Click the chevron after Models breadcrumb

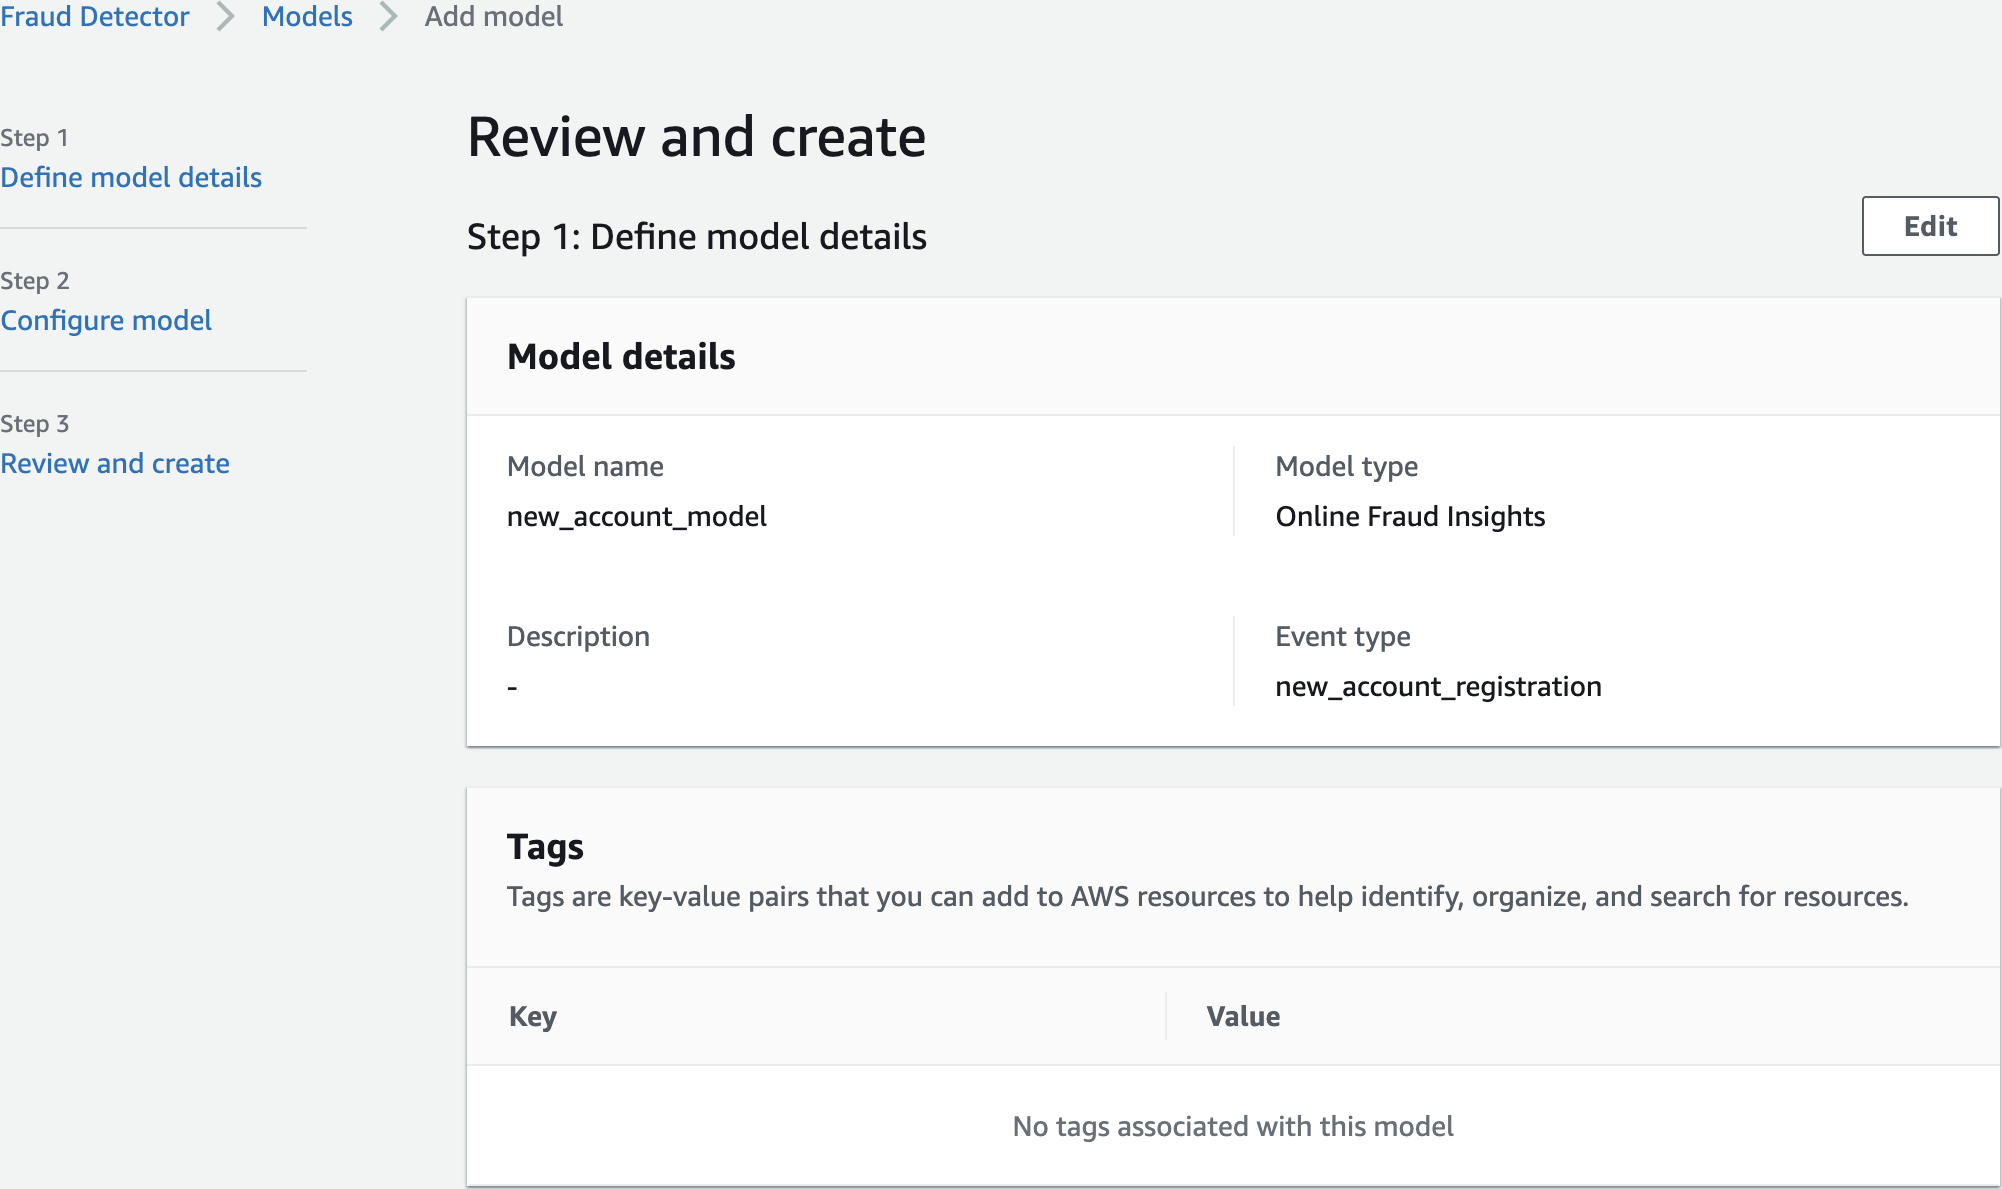pos(389,17)
